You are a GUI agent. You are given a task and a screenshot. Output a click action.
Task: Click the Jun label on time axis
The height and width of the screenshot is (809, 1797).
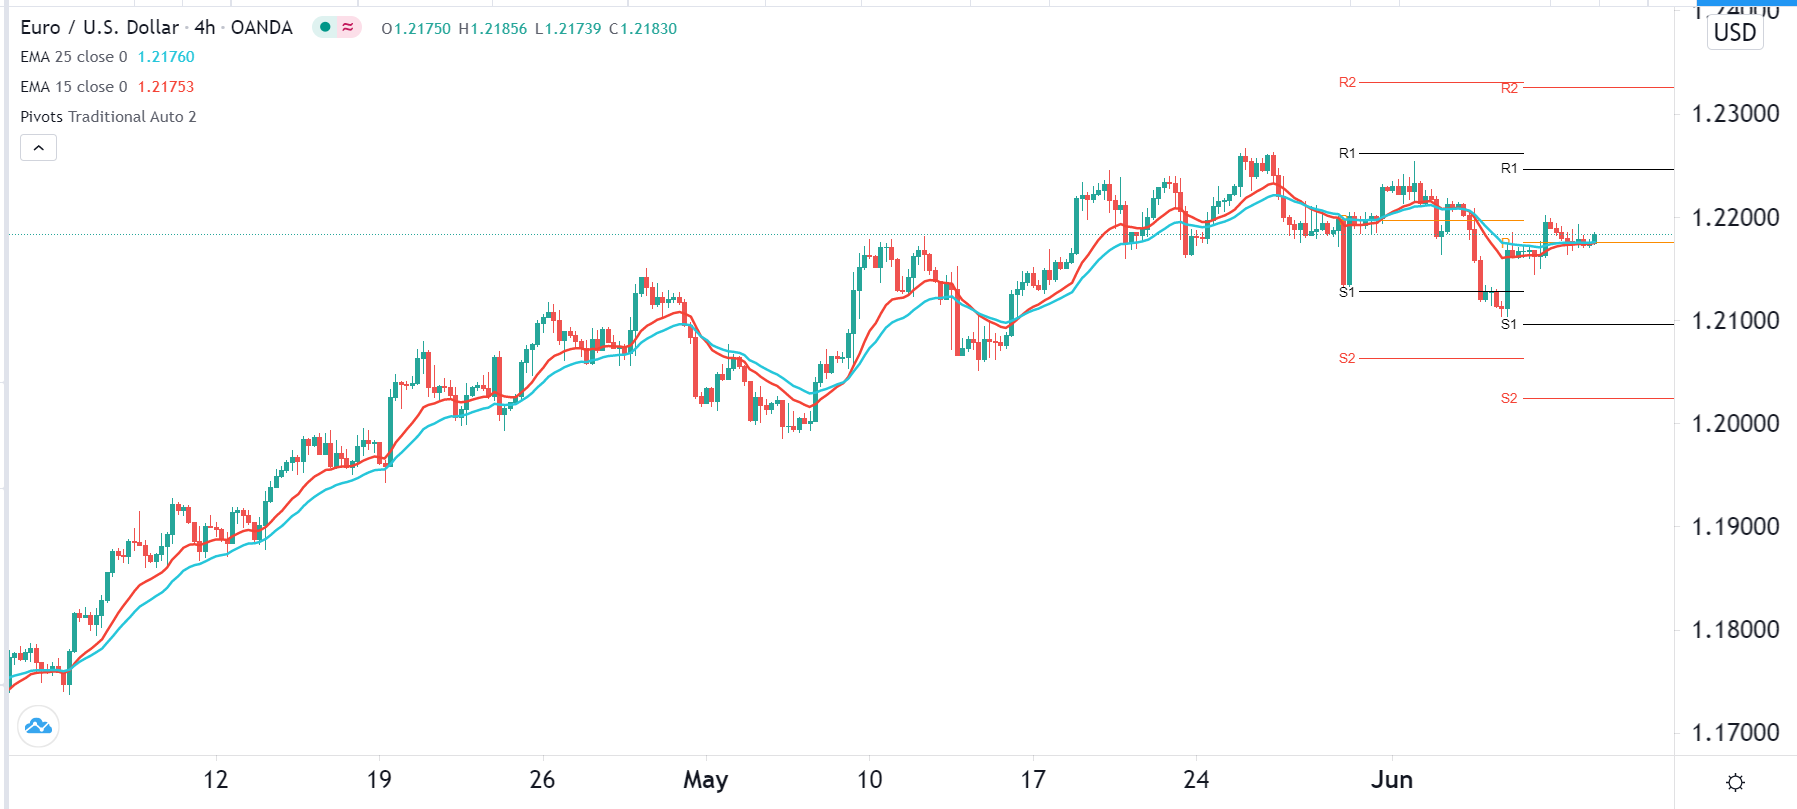1391,780
